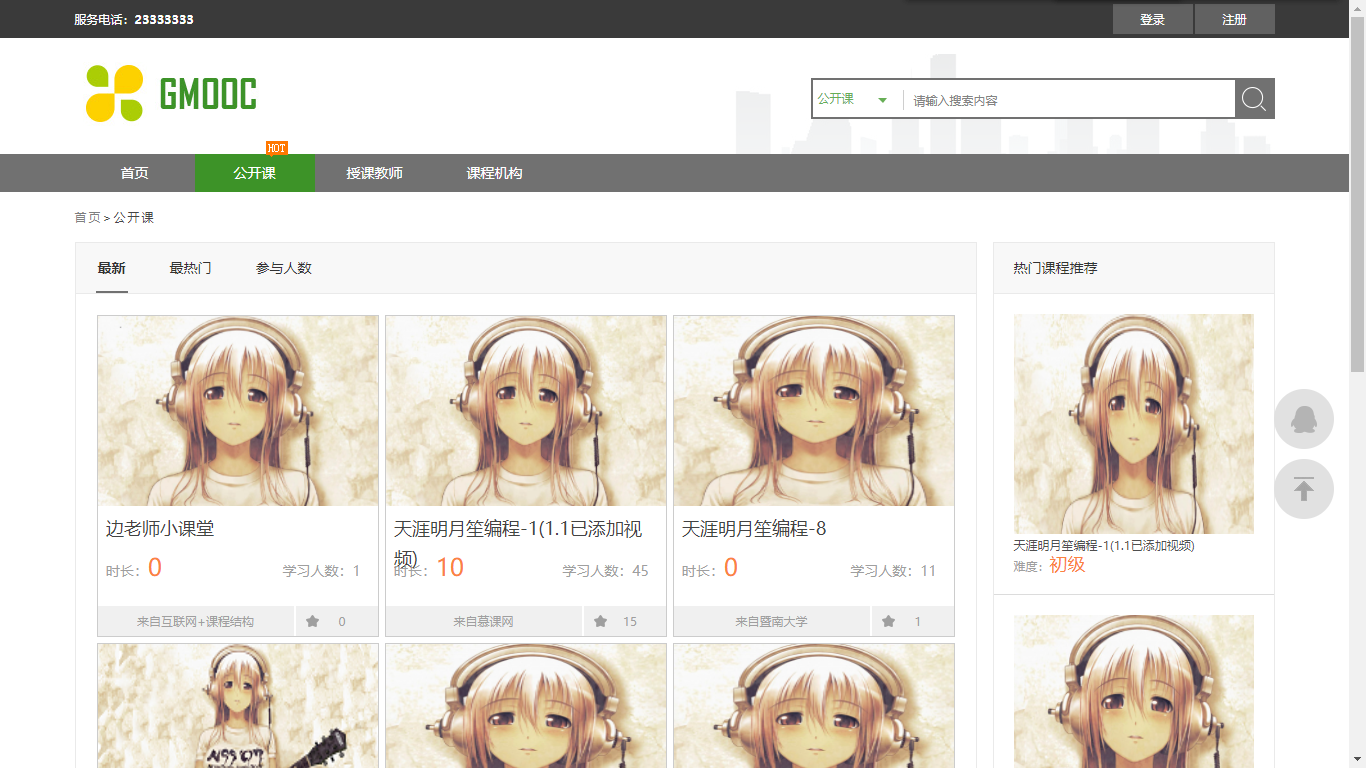The image size is (1366, 768).
Task: Click 学习人数：1 on 边老师小课堂 card
Action: point(321,571)
